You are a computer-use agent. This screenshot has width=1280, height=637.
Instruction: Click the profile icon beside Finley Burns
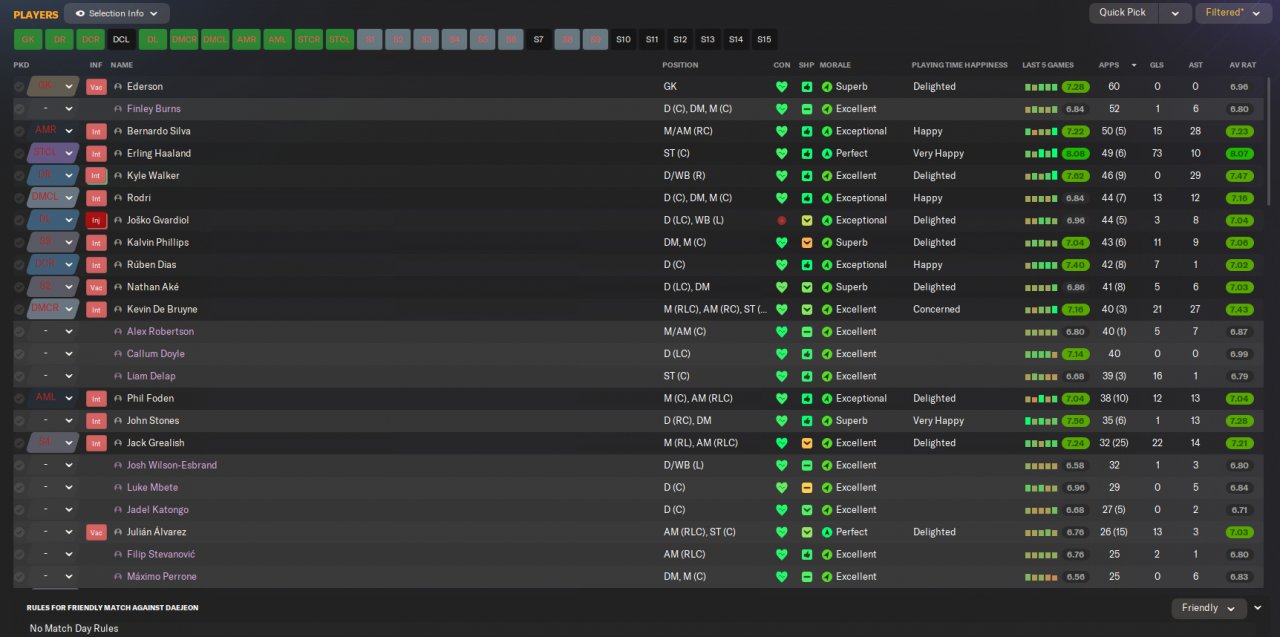pos(119,109)
